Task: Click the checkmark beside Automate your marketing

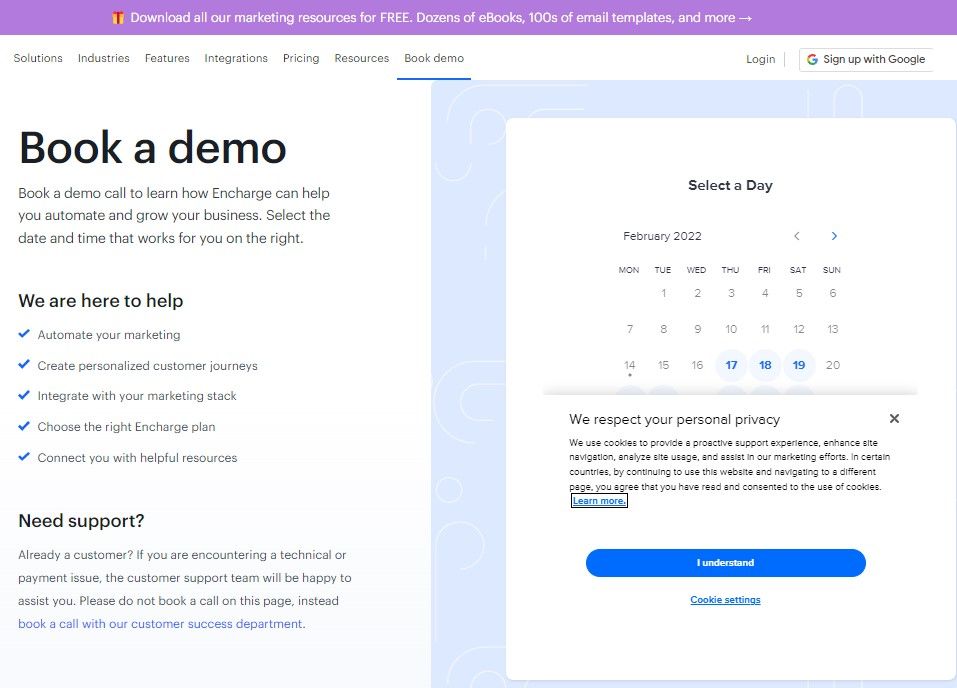Action: 24,333
